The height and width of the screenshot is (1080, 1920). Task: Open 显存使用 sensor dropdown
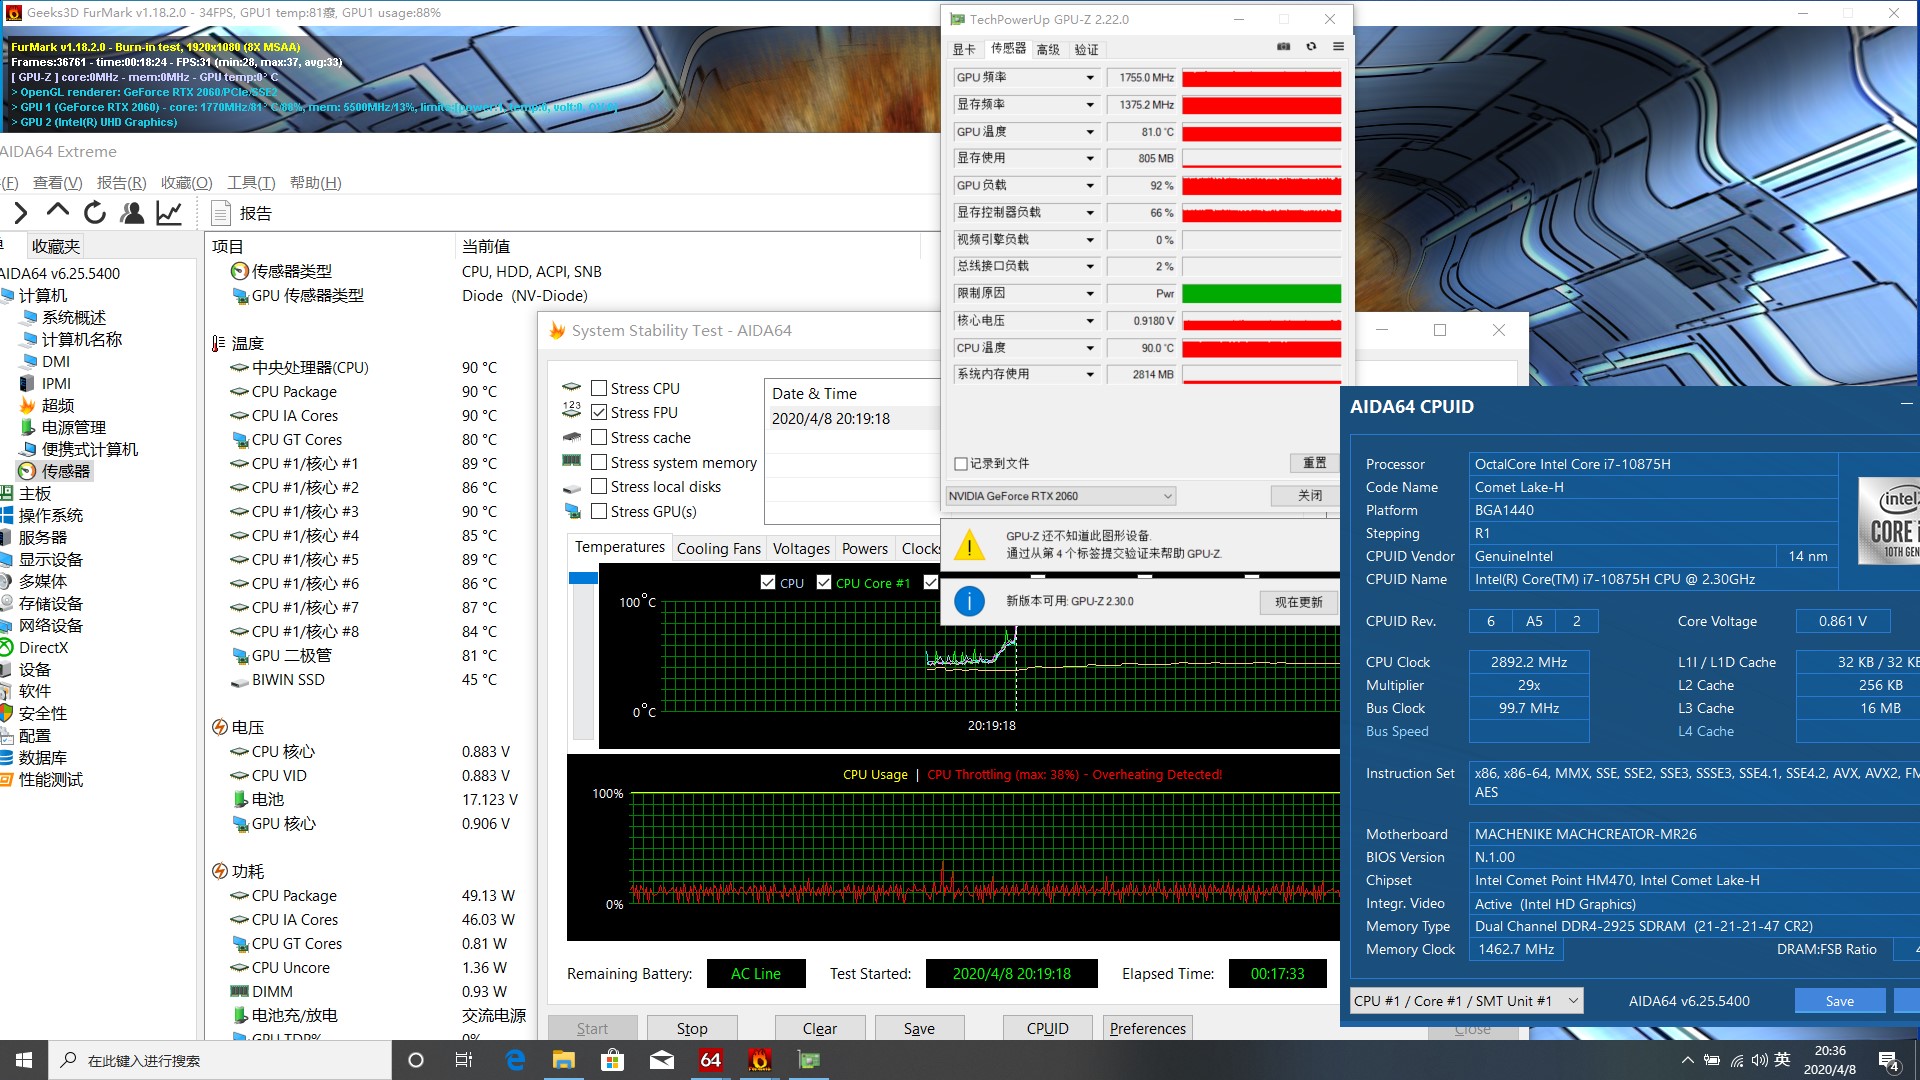[1090, 158]
